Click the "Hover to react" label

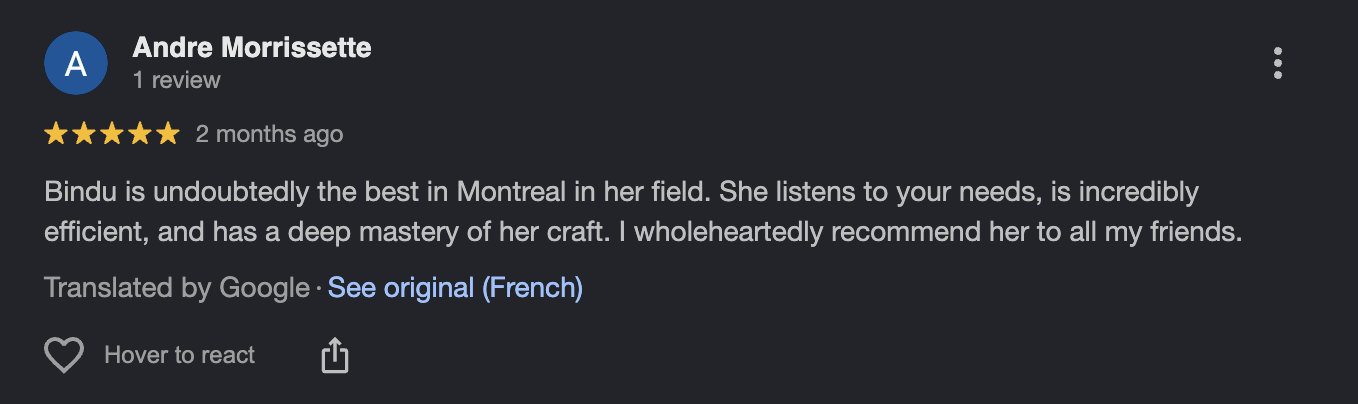point(179,355)
